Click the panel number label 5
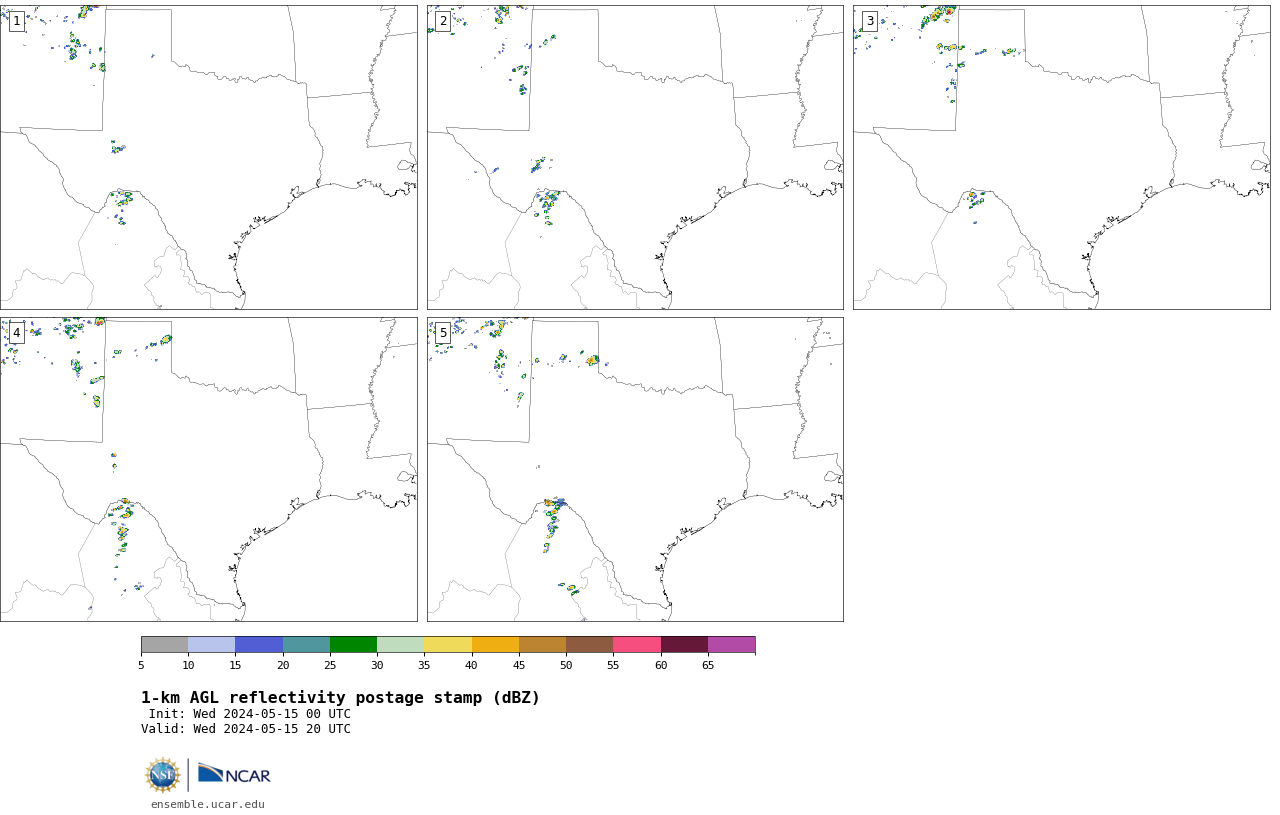 [443, 333]
